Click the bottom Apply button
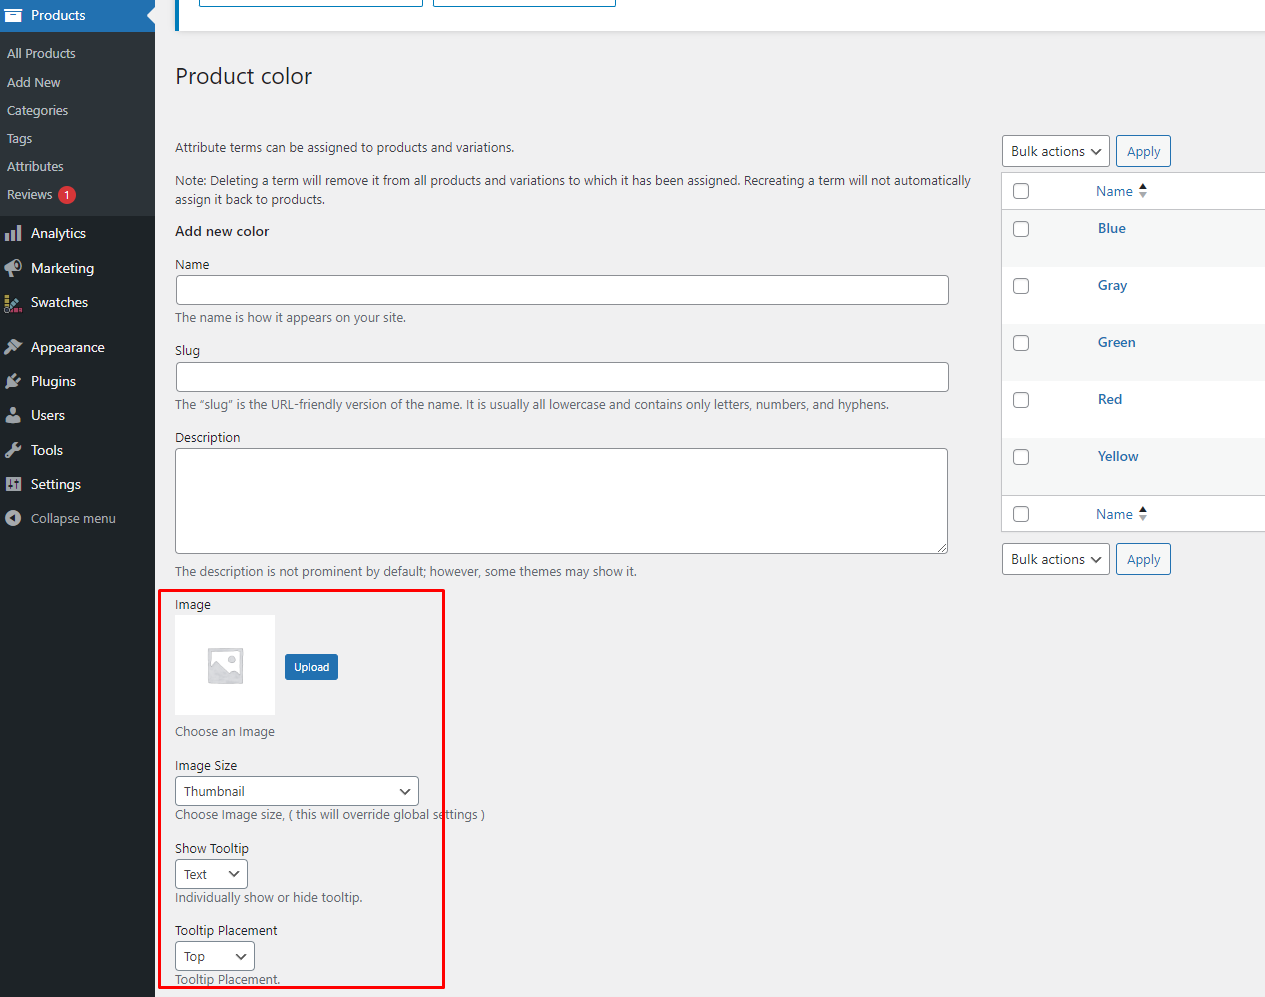Screen dimensions: 1265x997 point(1143,559)
